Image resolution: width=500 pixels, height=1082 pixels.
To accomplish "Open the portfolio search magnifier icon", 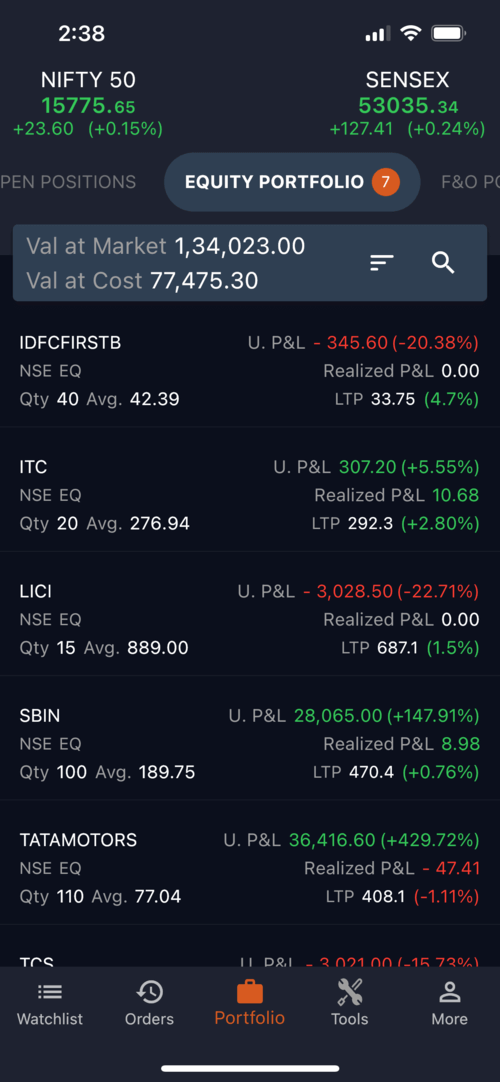I will (x=443, y=262).
